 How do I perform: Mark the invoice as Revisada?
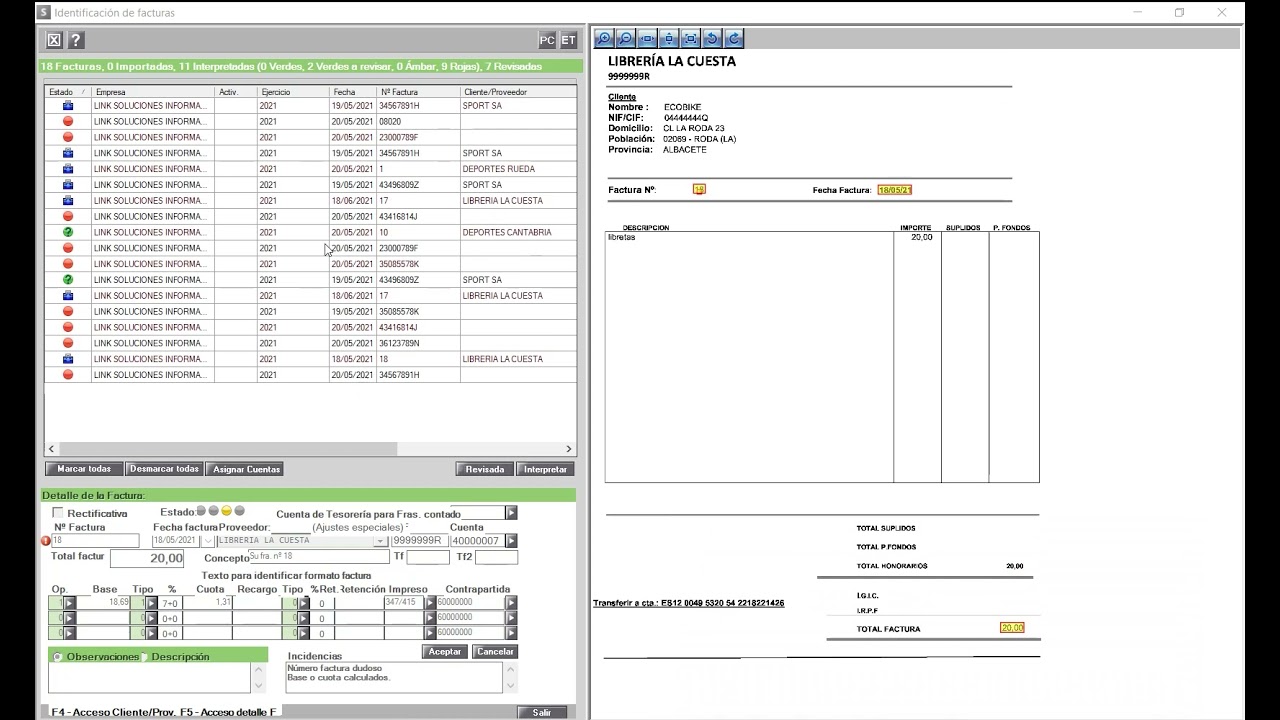coord(485,469)
